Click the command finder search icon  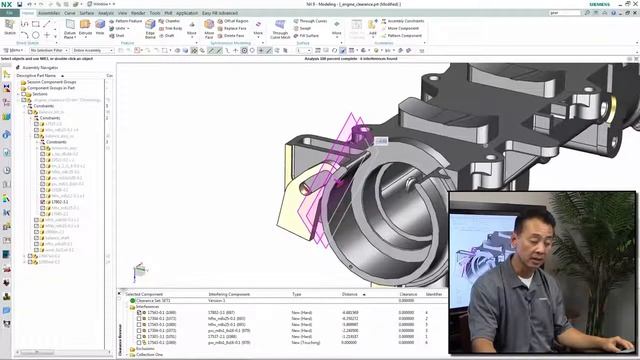pyautogui.click(x=587, y=13)
